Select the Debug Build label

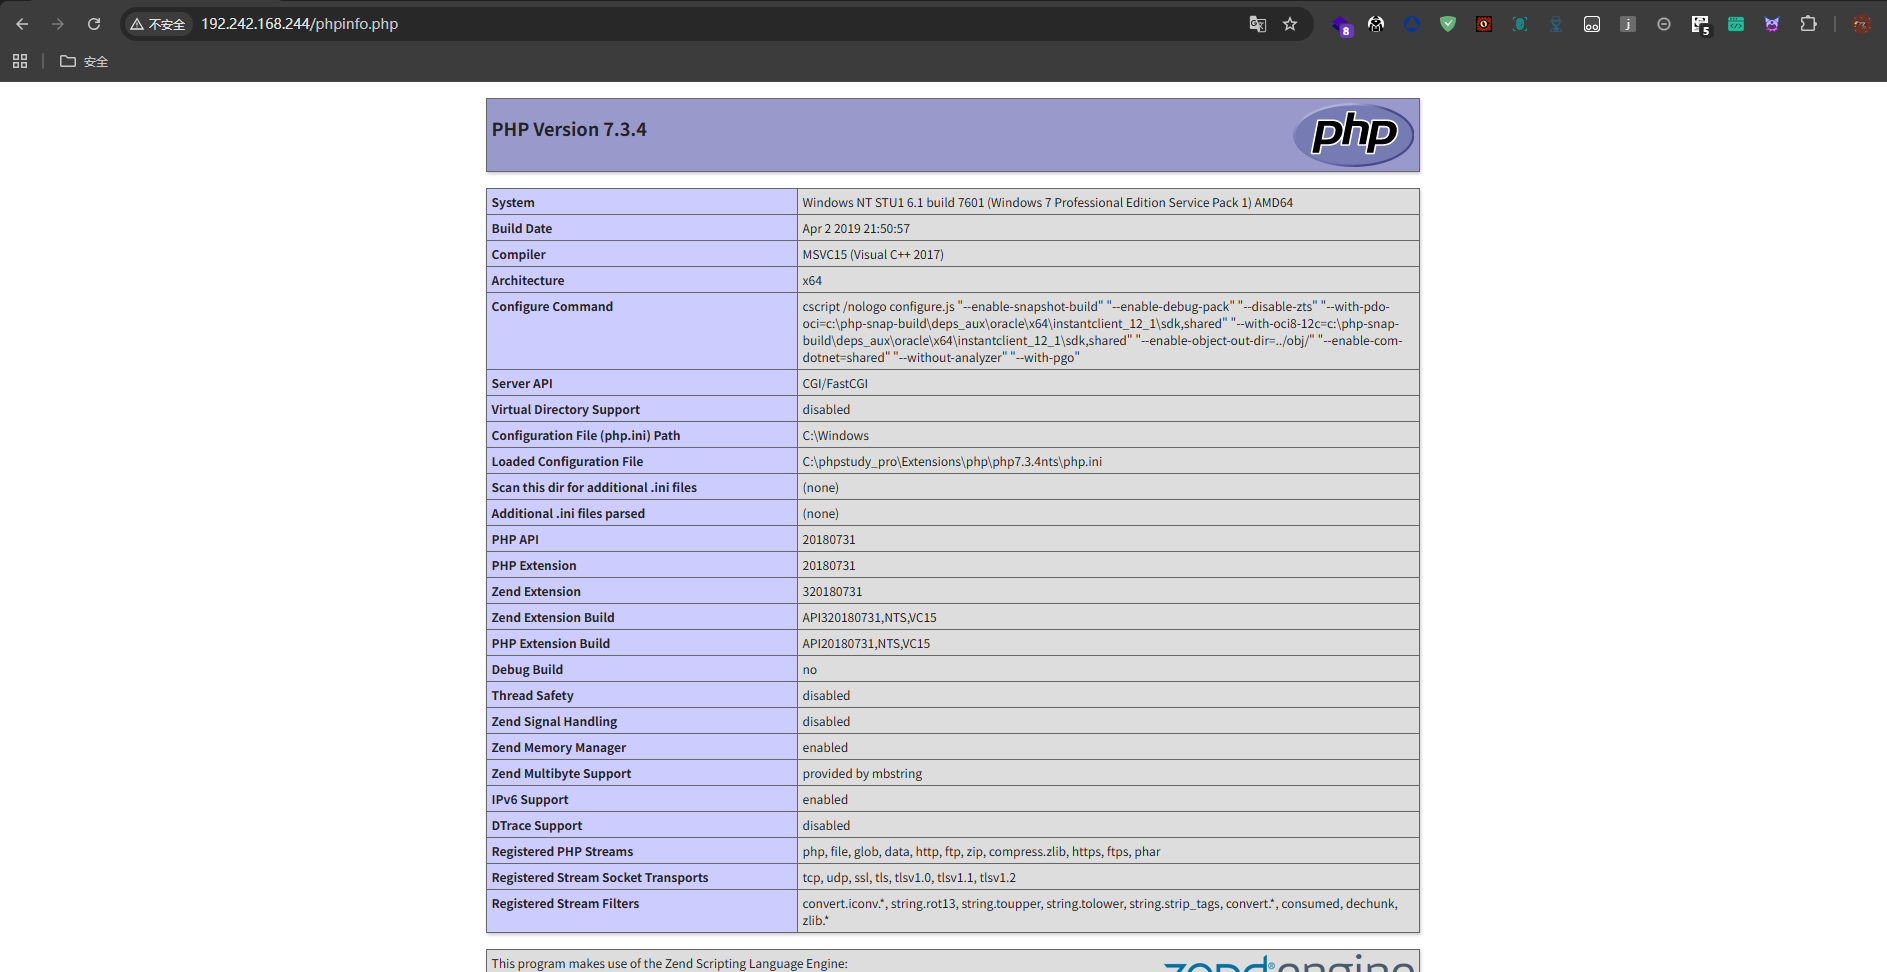(527, 669)
